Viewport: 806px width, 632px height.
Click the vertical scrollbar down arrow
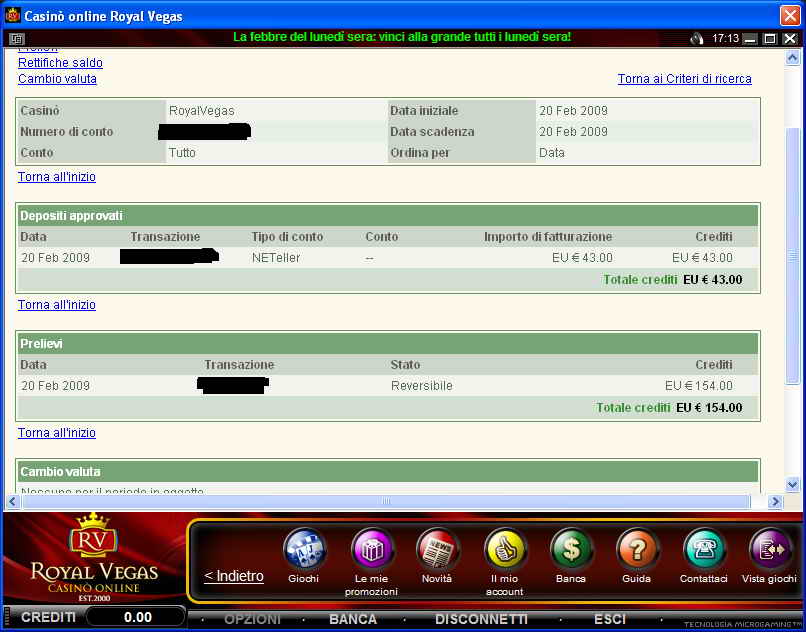tap(792, 484)
